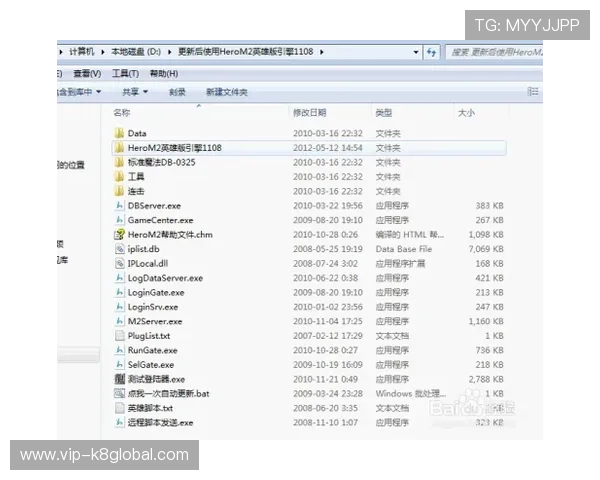
Task: Click the PlugList.txt document icon
Action: [x=119, y=336]
